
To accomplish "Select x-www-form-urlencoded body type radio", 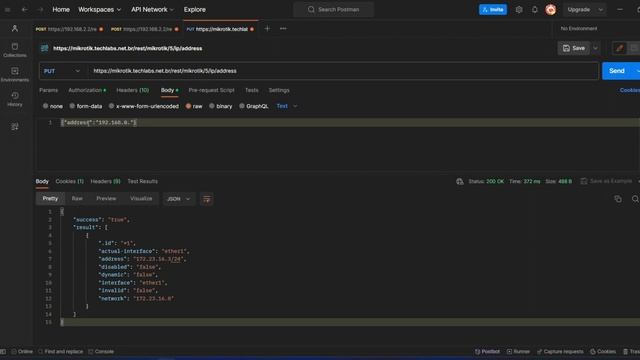I will point(111,106).
